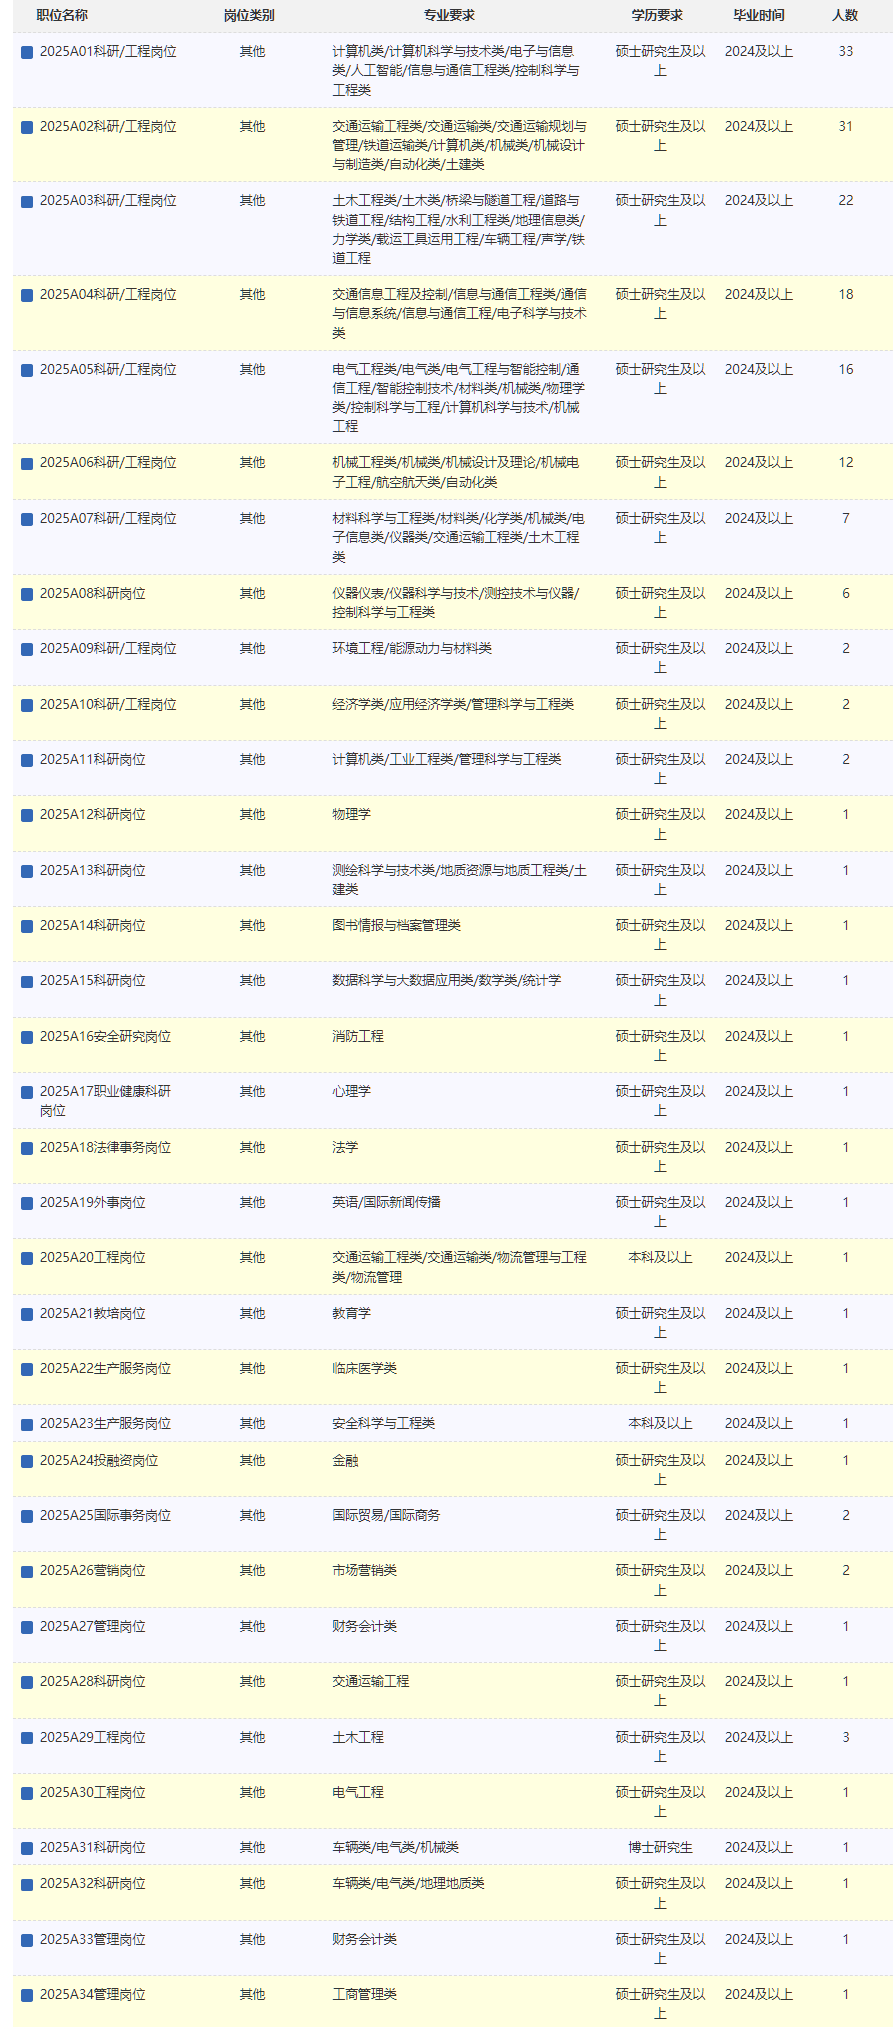893x2027 pixels.
Task: Select the 学历要求 column header
Action: click(x=657, y=15)
